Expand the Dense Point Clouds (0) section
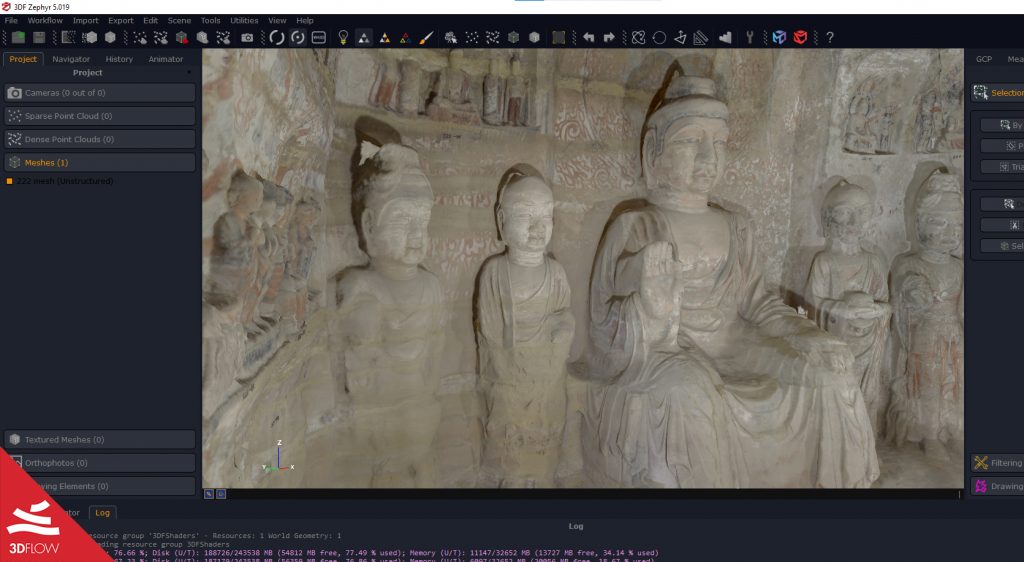1024x562 pixels. coord(100,139)
